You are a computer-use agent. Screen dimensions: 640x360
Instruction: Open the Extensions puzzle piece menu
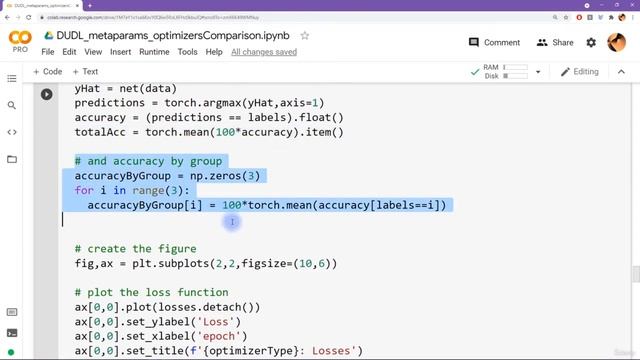click(x=611, y=18)
